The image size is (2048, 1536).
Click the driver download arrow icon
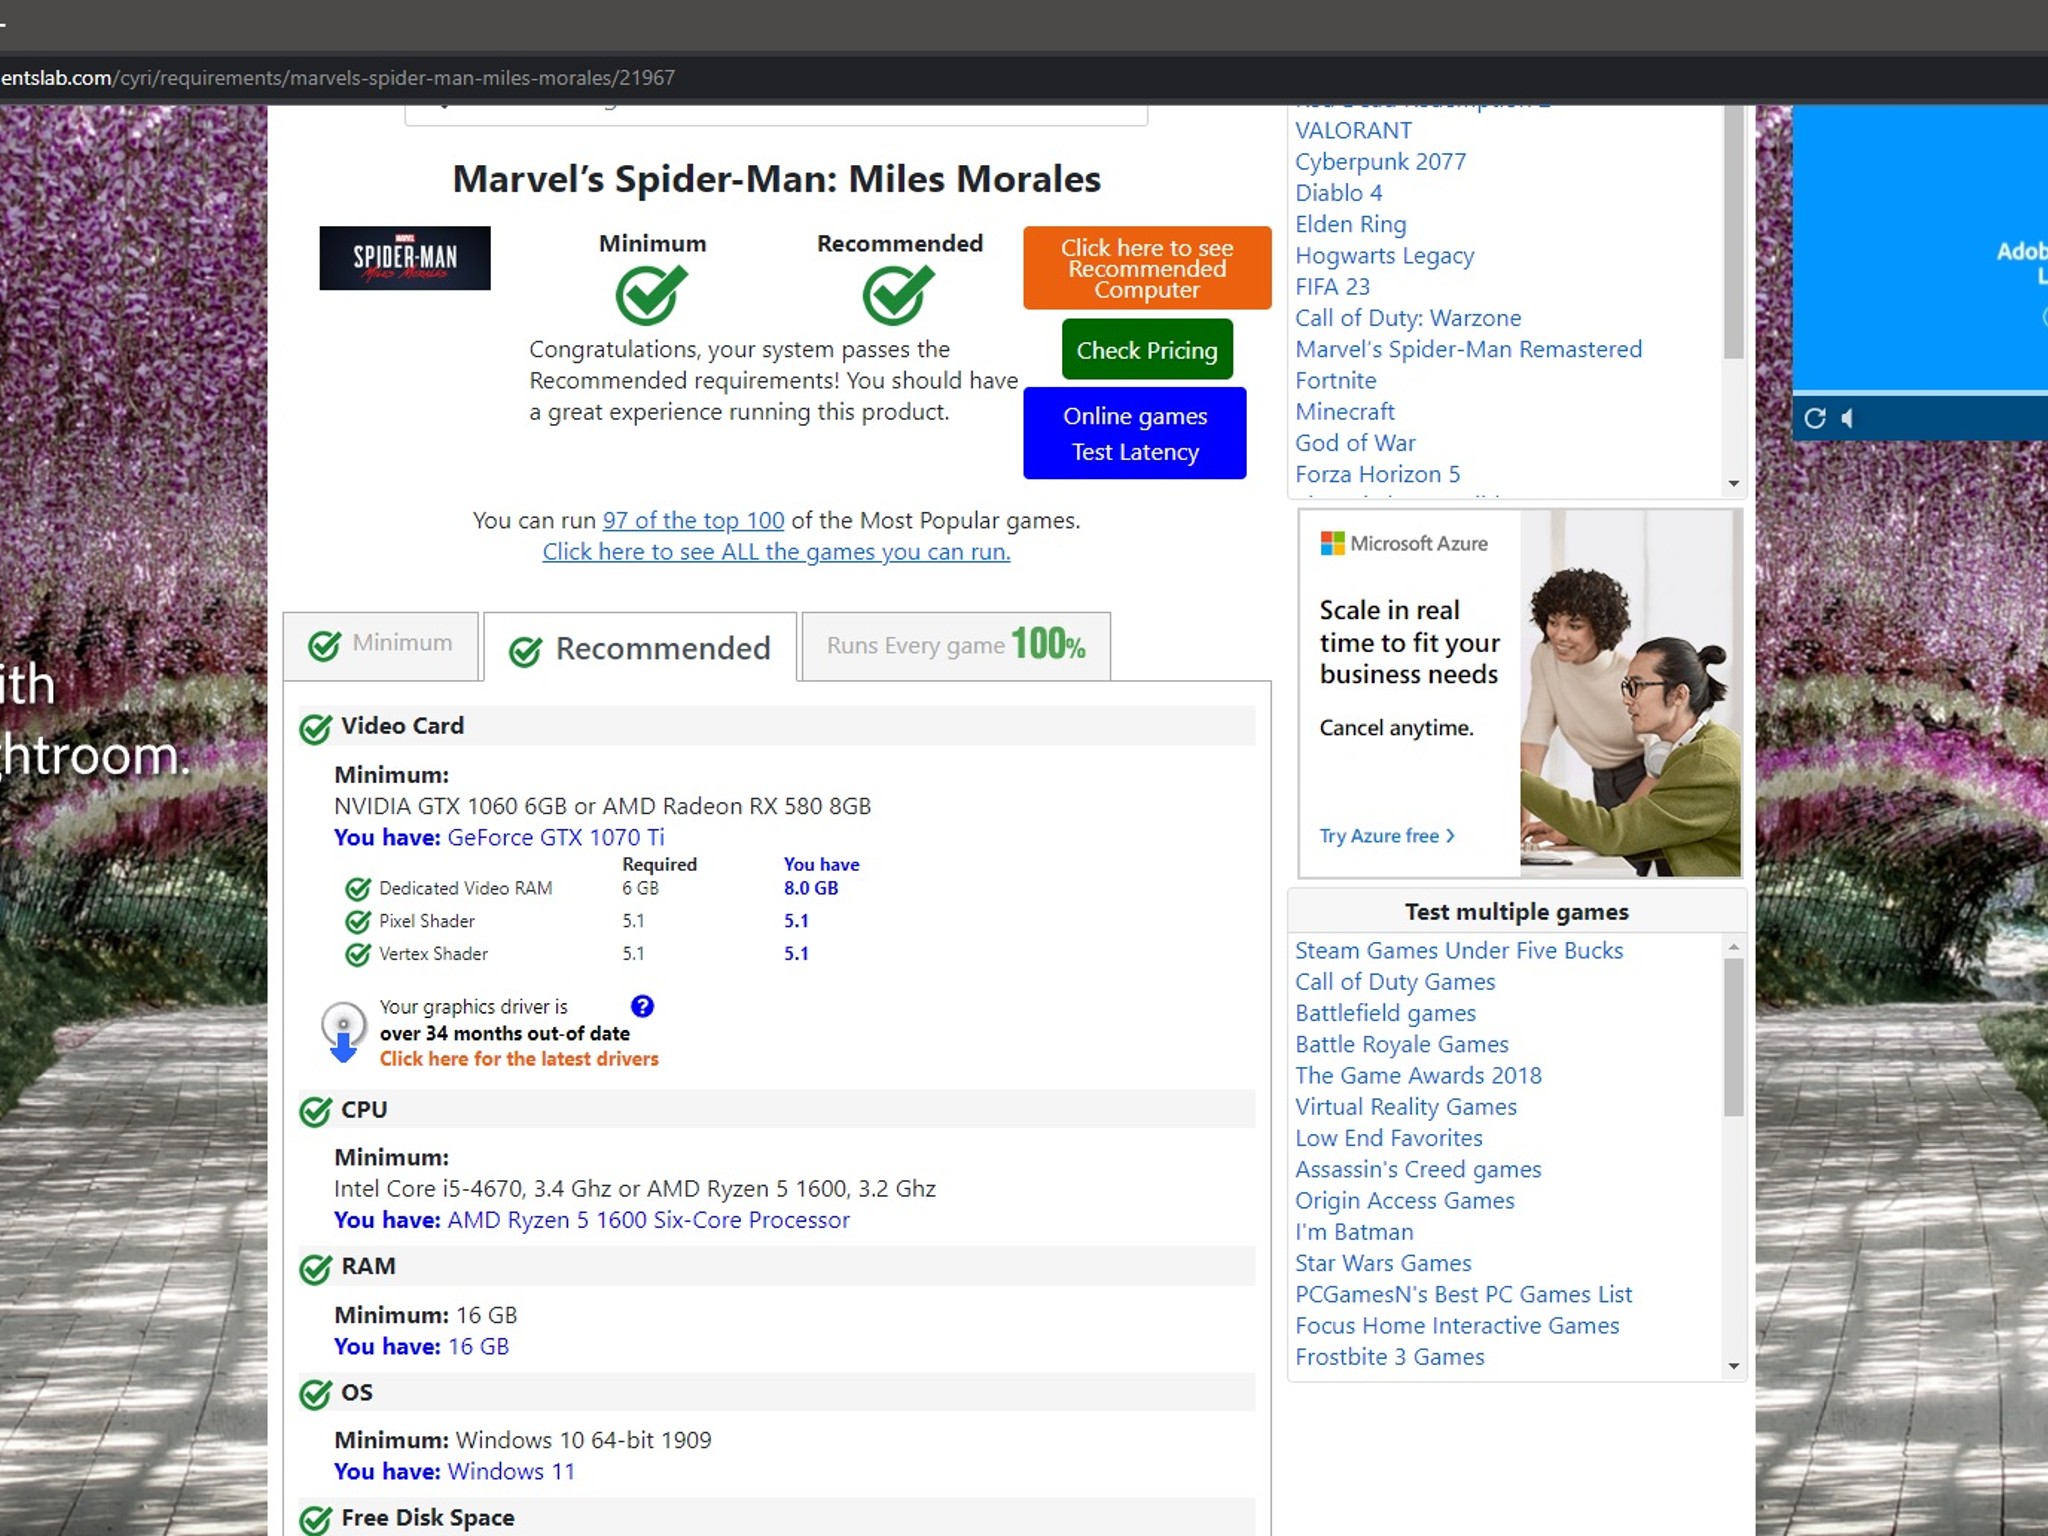click(343, 1033)
